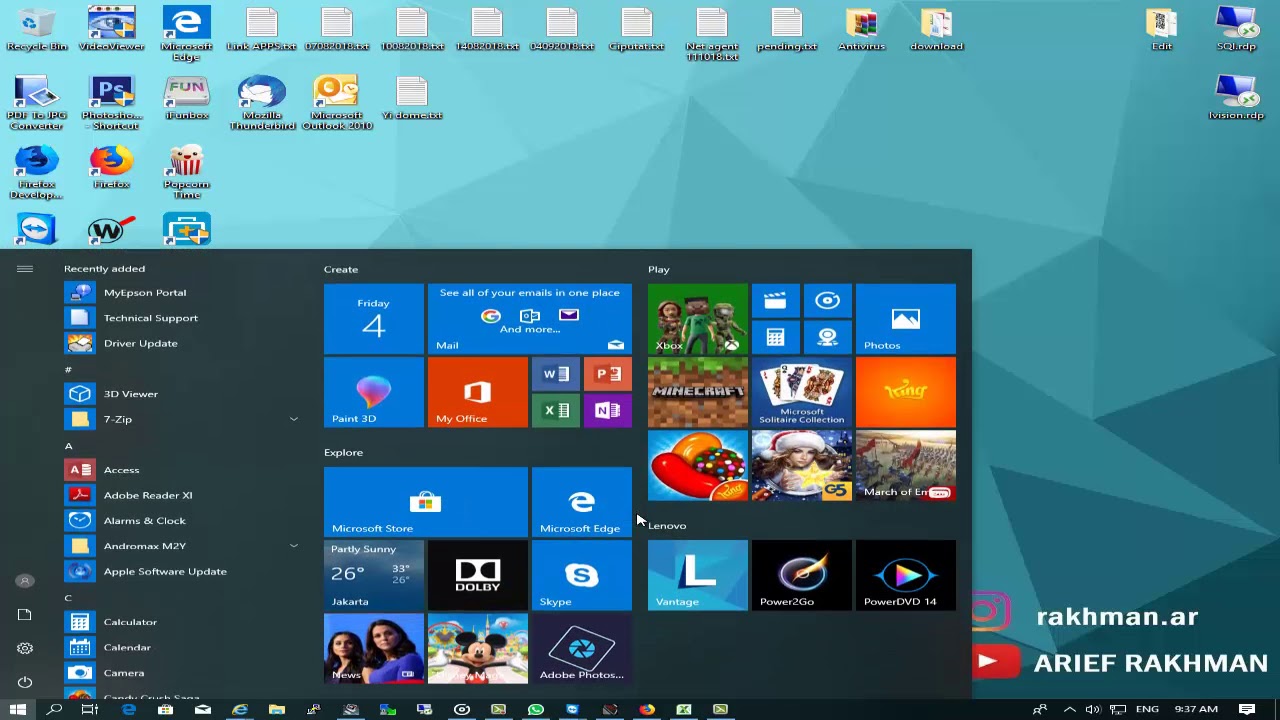Open the Power options button
The height and width of the screenshot is (720, 1280).
[25, 682]
